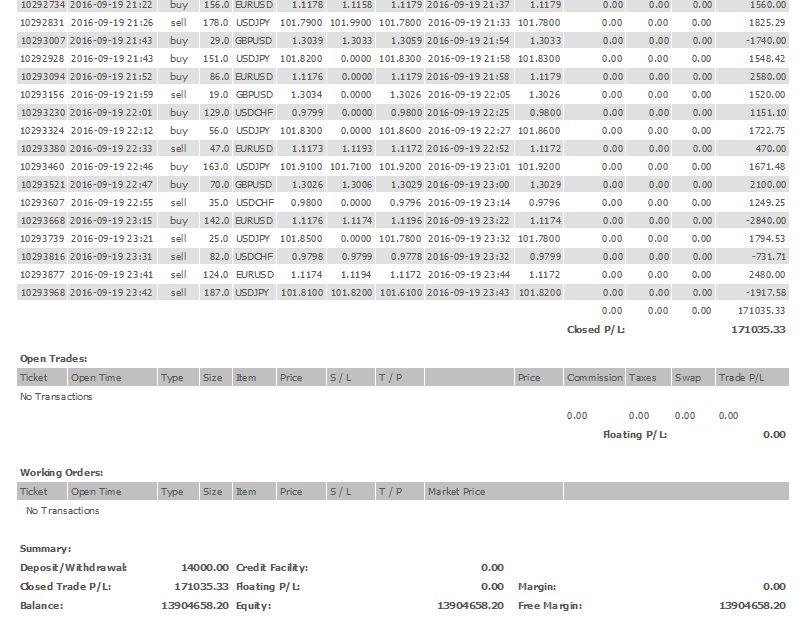Viewport: 811px width, 628px height.
Task: Click the Credit Facility label
Action: (x=272, y=567)
